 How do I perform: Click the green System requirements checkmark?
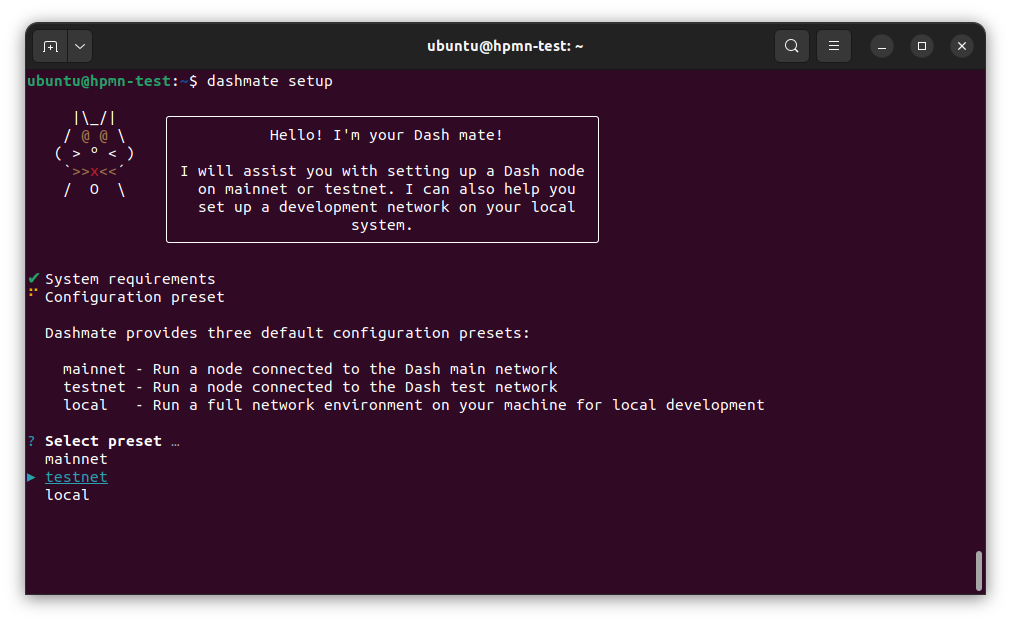point(32,277)
